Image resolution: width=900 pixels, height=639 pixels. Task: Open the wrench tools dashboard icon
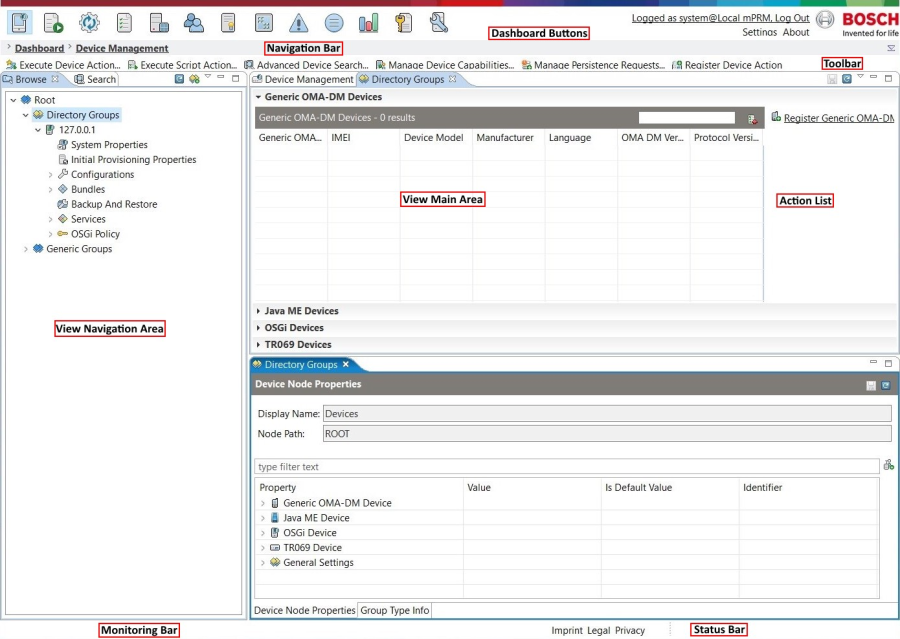(x=439, y=23)
